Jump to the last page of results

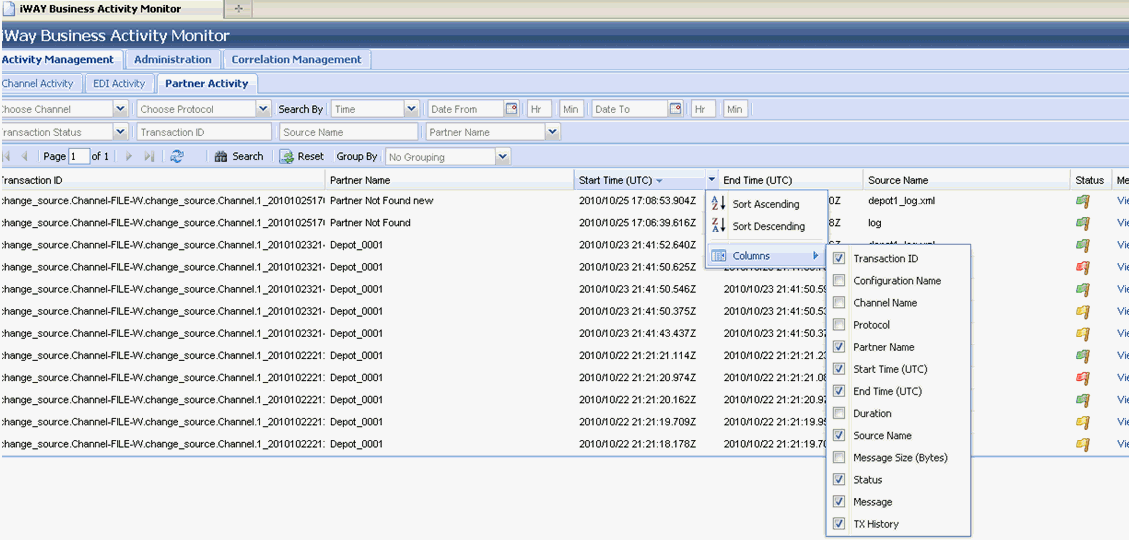149,156
